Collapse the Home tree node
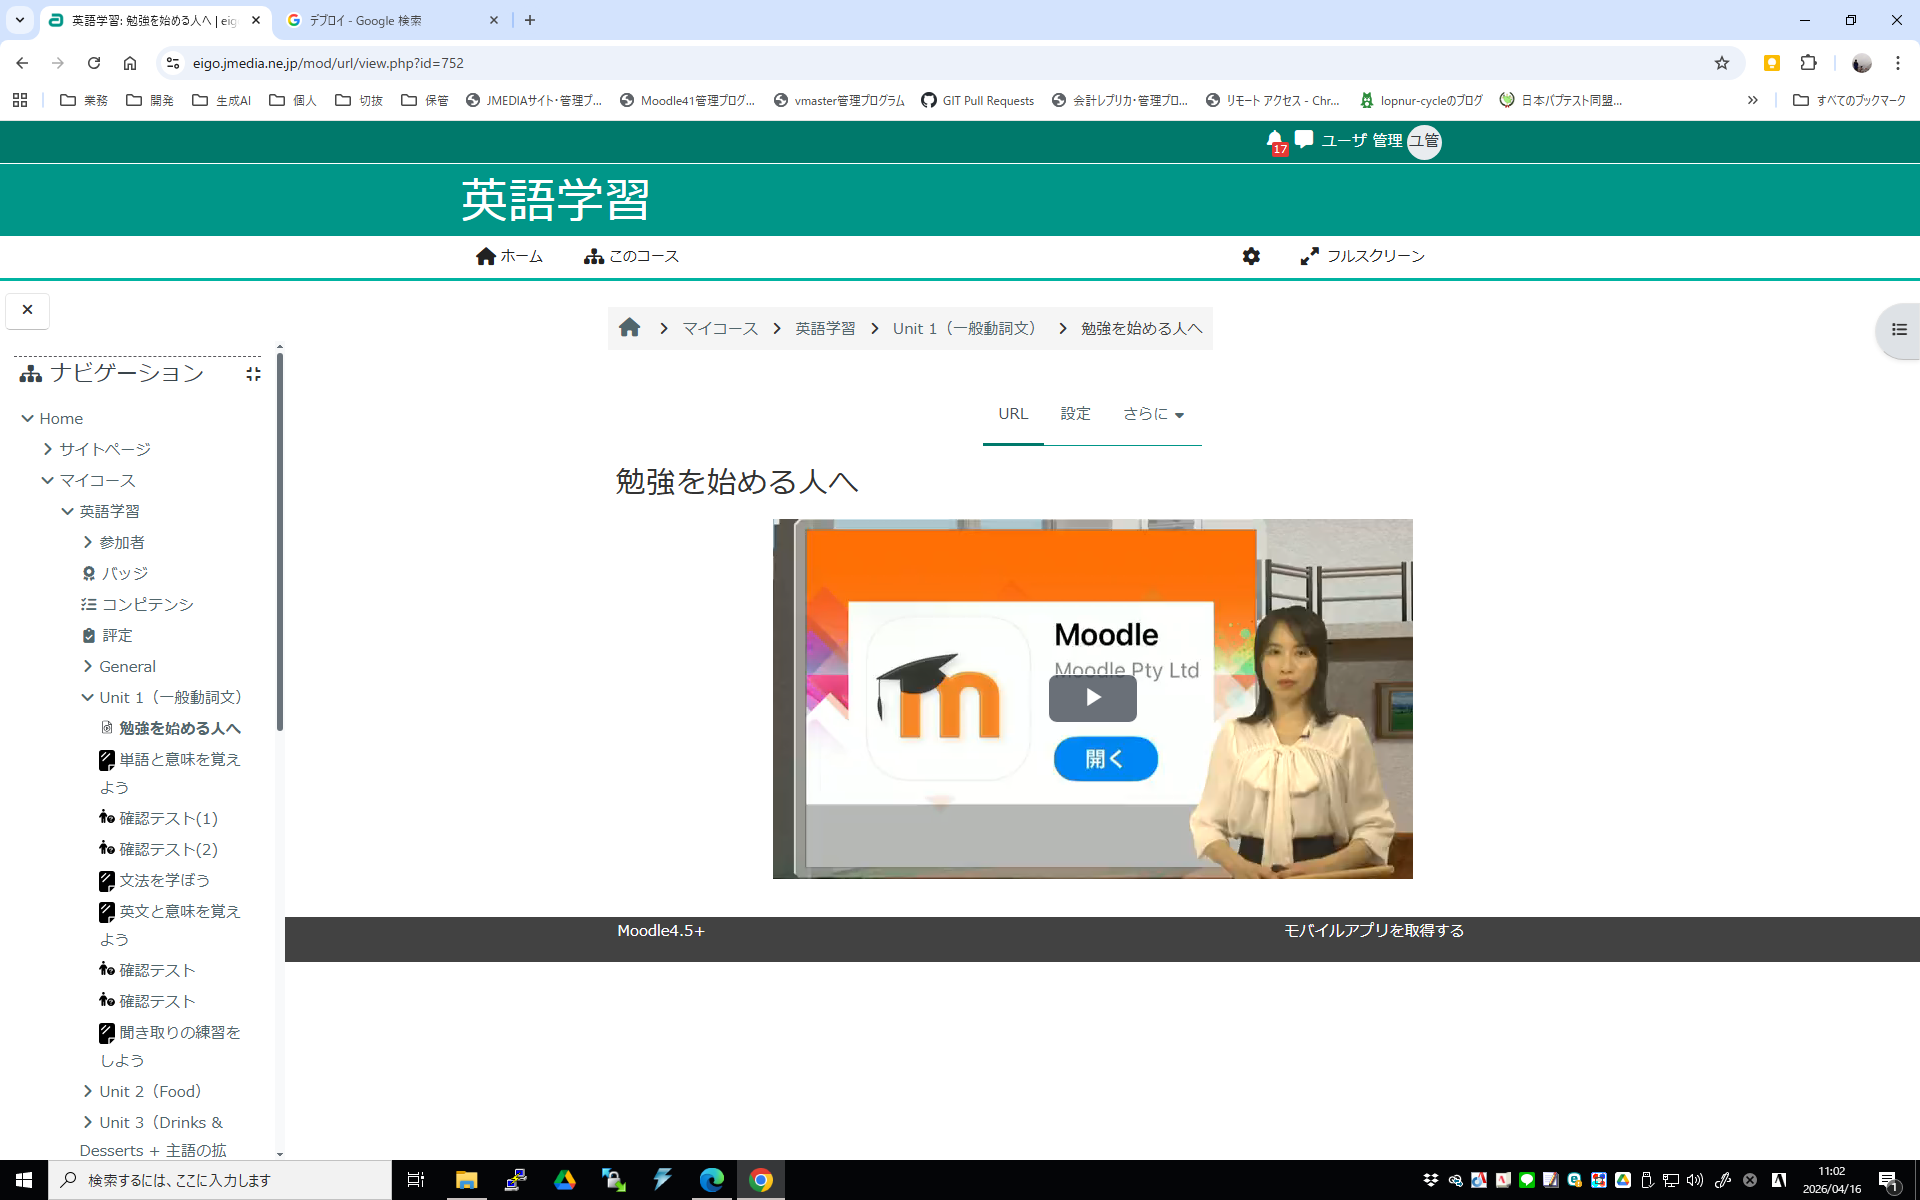 (x=28, y=418)
